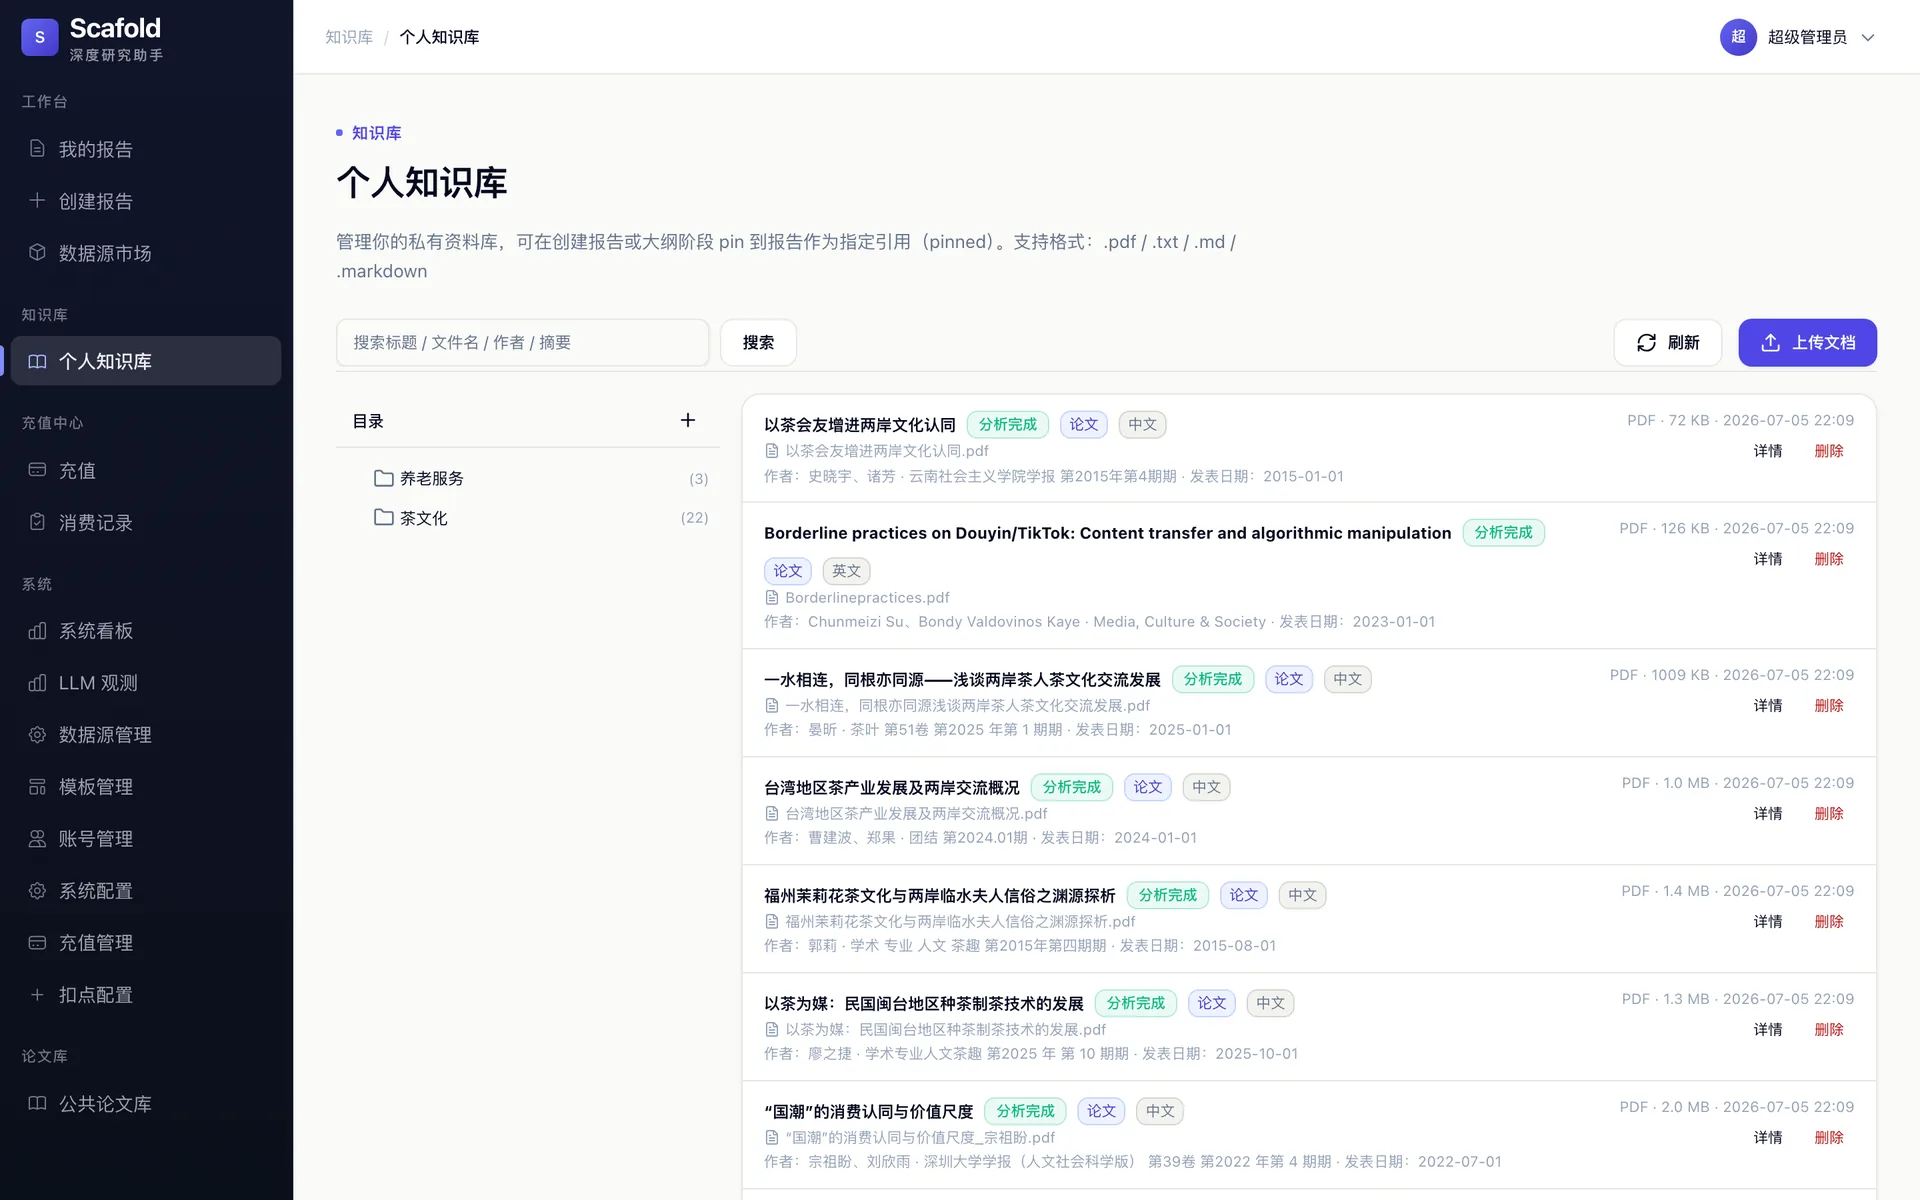1920x1200 pixels.
Task: Go to 数据源市场
Action: coord(146,253)
